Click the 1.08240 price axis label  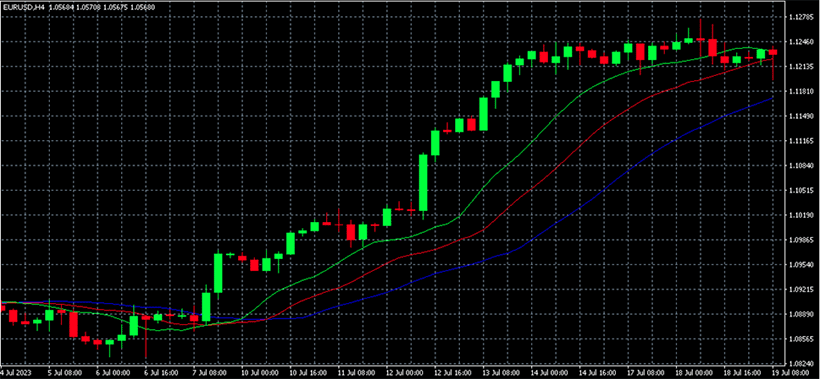click(801, 364)
